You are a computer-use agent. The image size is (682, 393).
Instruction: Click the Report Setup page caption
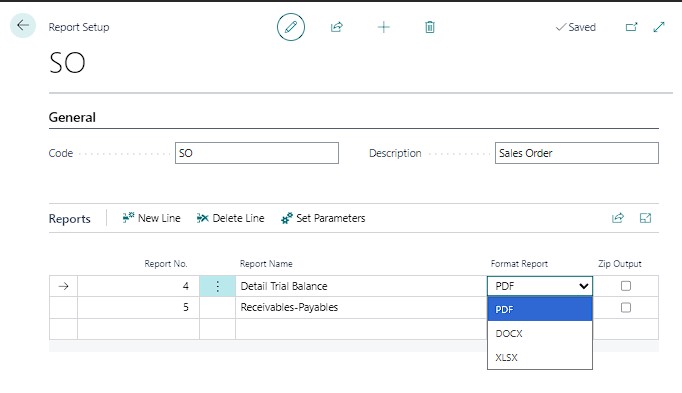pyautogui.click(x=79, y=27)
